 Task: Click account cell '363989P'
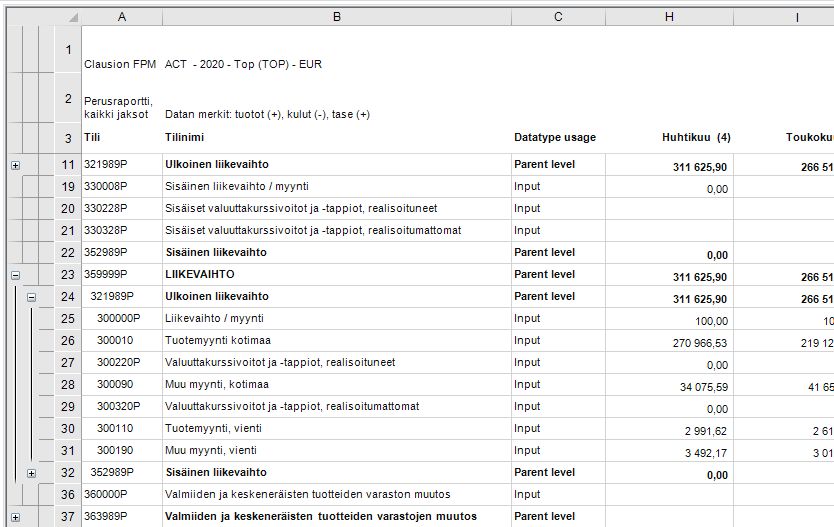[x=122, y=516]
